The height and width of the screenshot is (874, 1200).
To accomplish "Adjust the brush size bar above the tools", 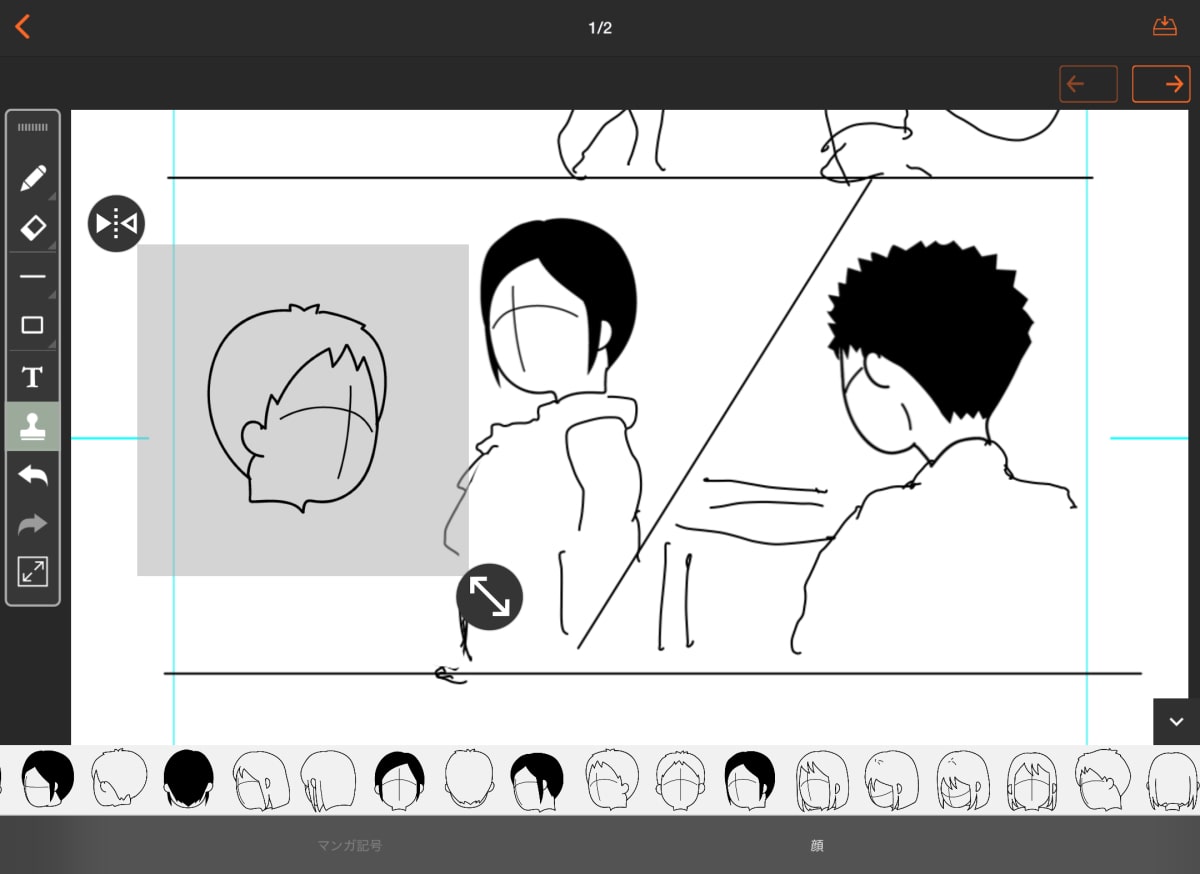I will (33, 127).
